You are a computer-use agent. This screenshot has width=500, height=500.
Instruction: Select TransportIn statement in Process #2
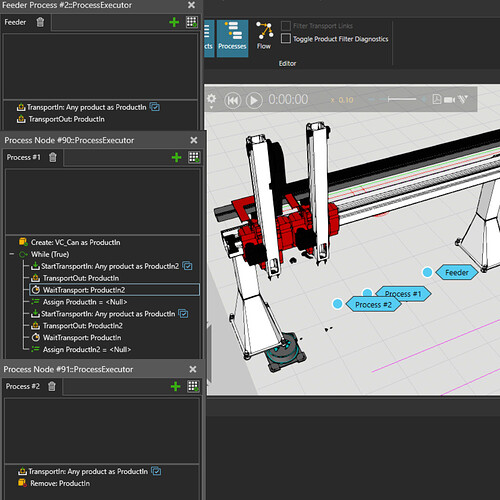click(x=88, y=471)
